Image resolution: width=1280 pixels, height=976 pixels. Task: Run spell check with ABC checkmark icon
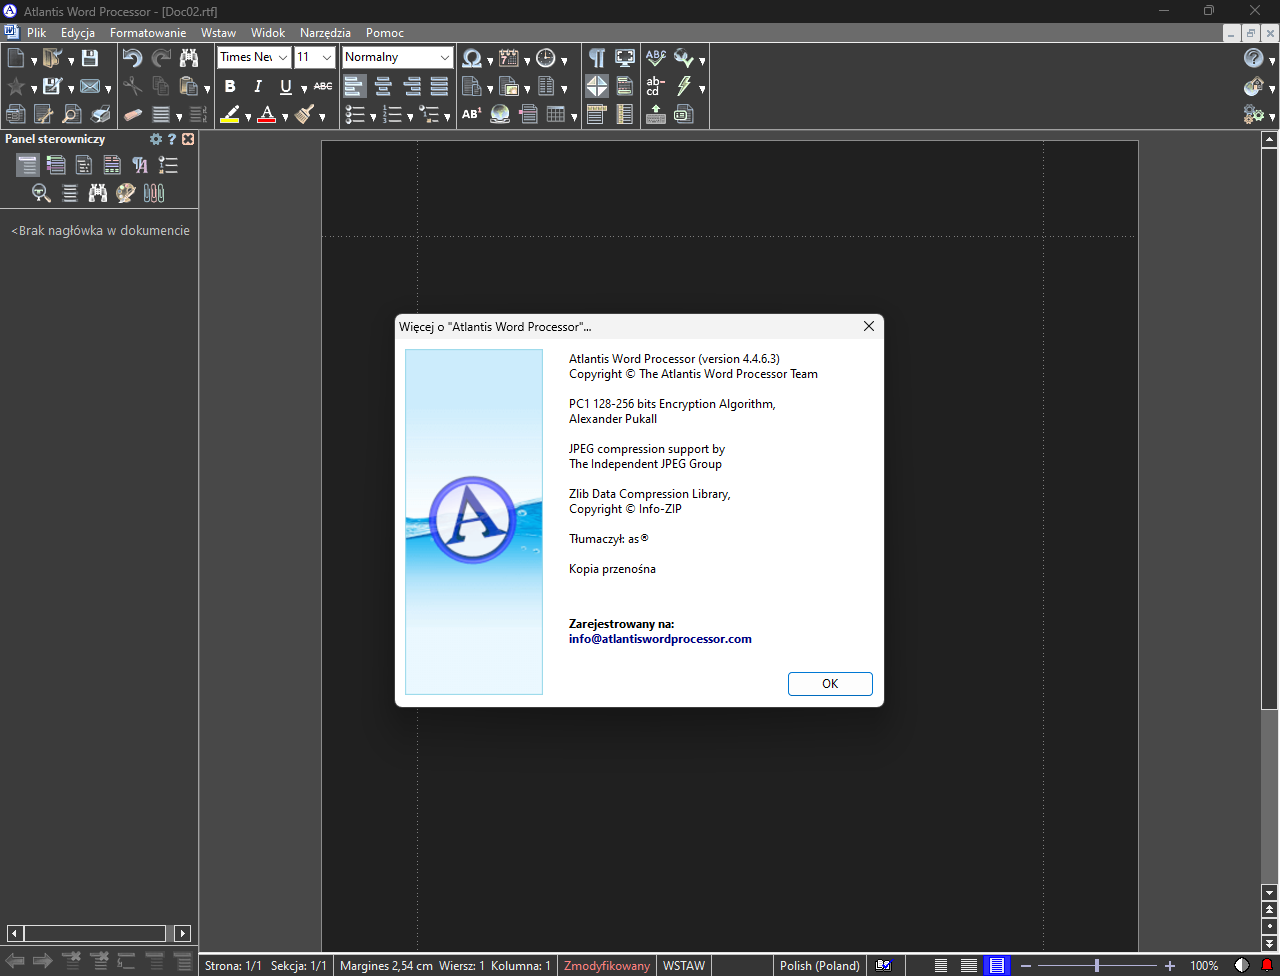click(656, 58)
